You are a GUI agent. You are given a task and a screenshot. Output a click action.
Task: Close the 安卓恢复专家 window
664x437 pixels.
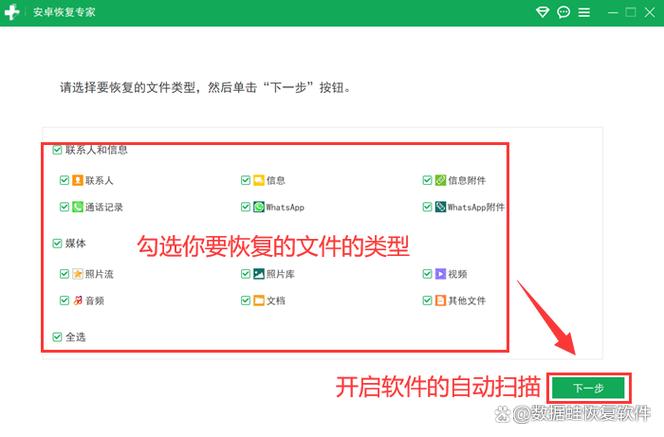tap(650, 12)
